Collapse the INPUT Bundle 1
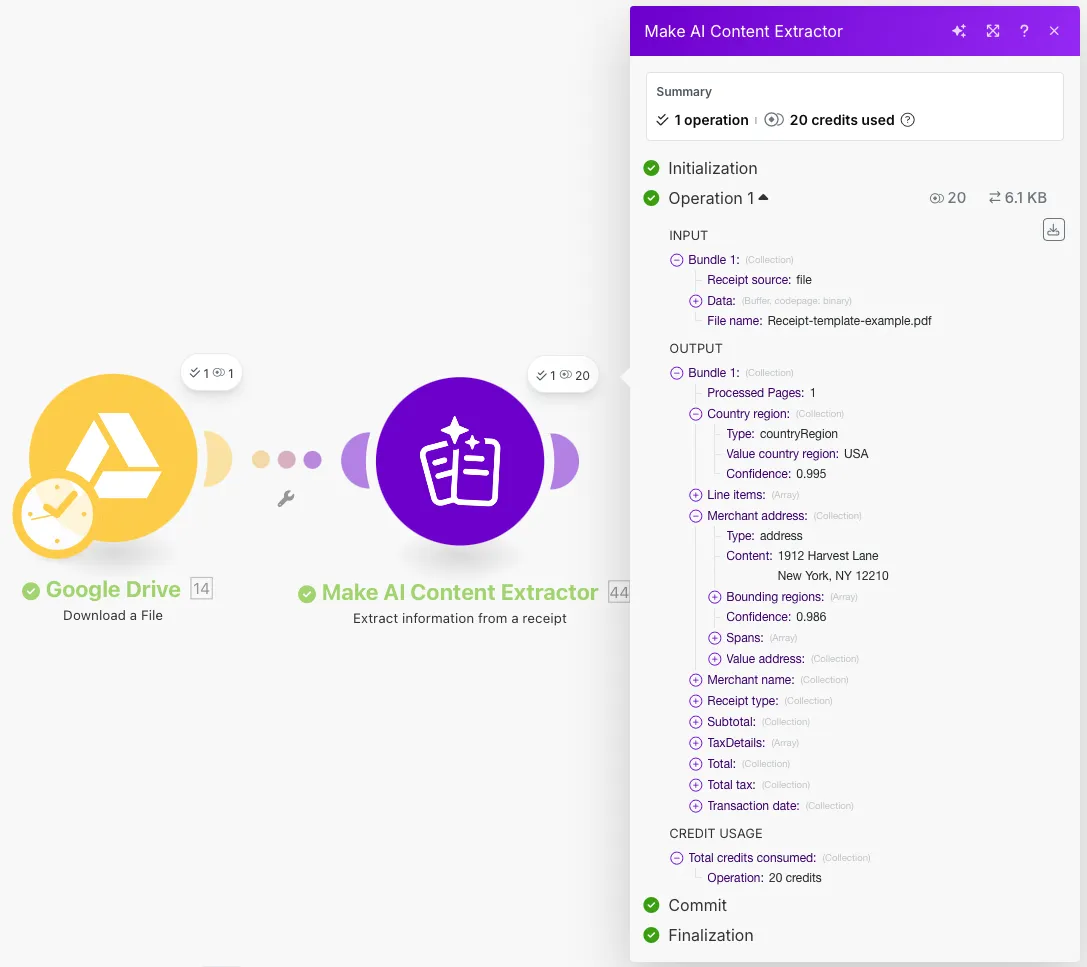1087x967 pixels. (677, 260)
